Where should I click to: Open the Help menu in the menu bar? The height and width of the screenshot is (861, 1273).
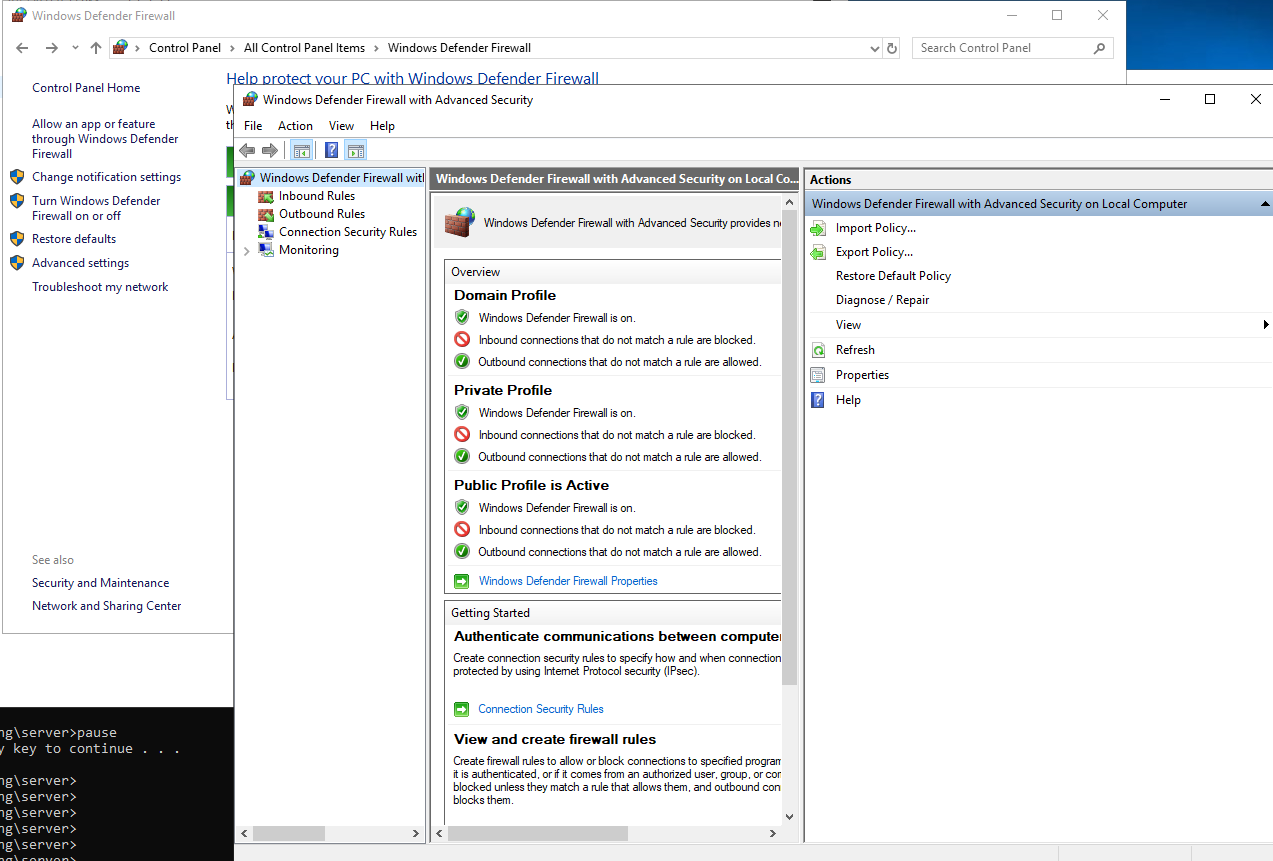click(x=382, y=126)
